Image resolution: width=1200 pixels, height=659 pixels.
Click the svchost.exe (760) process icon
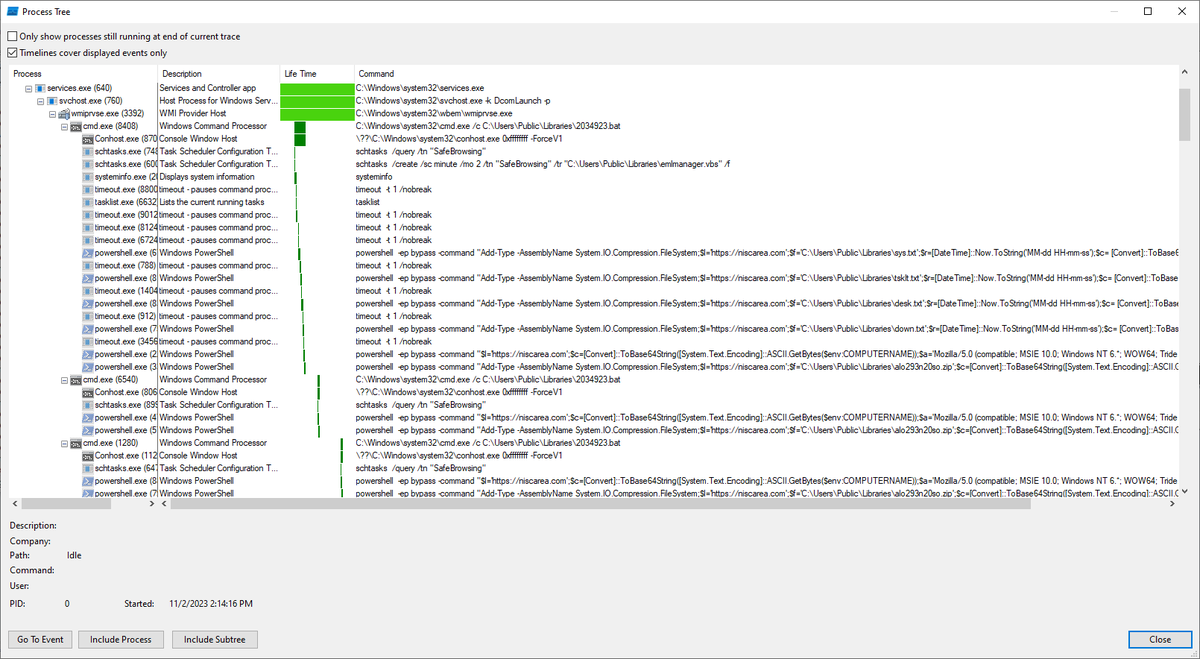52,101
